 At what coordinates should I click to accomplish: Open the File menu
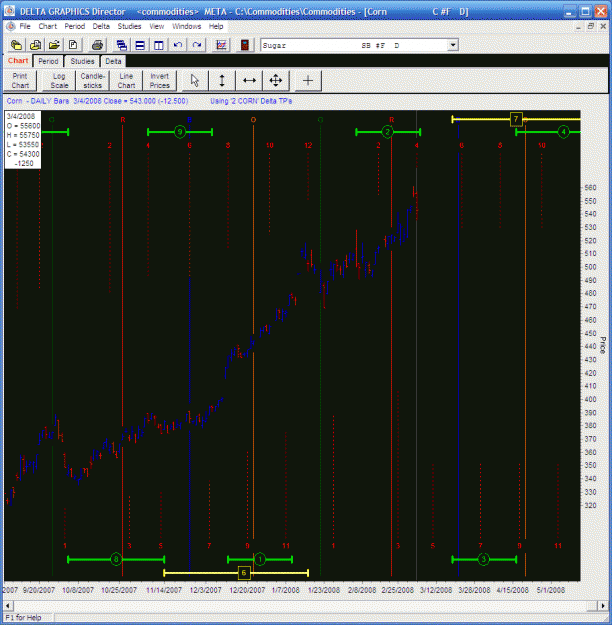[25, 26]
